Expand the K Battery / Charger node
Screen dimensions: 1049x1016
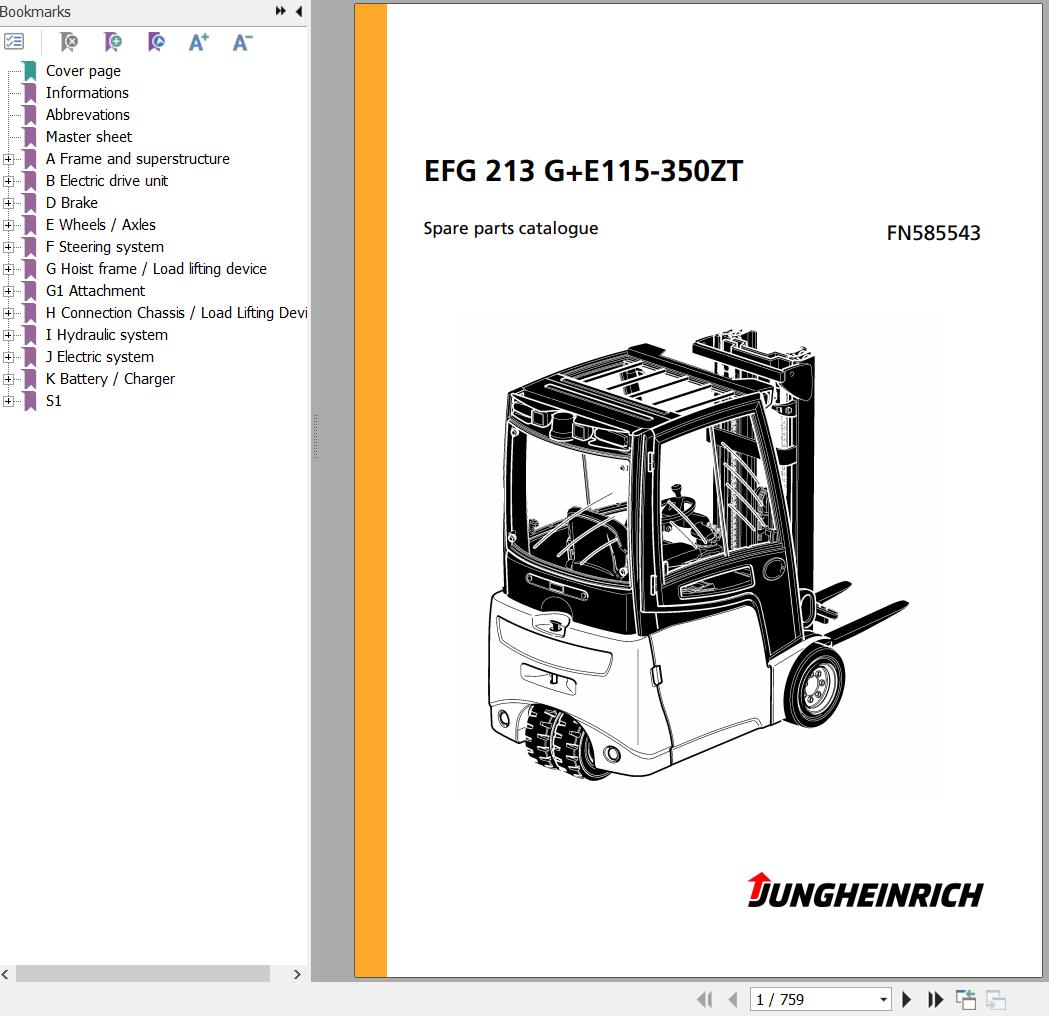(8, 379)
